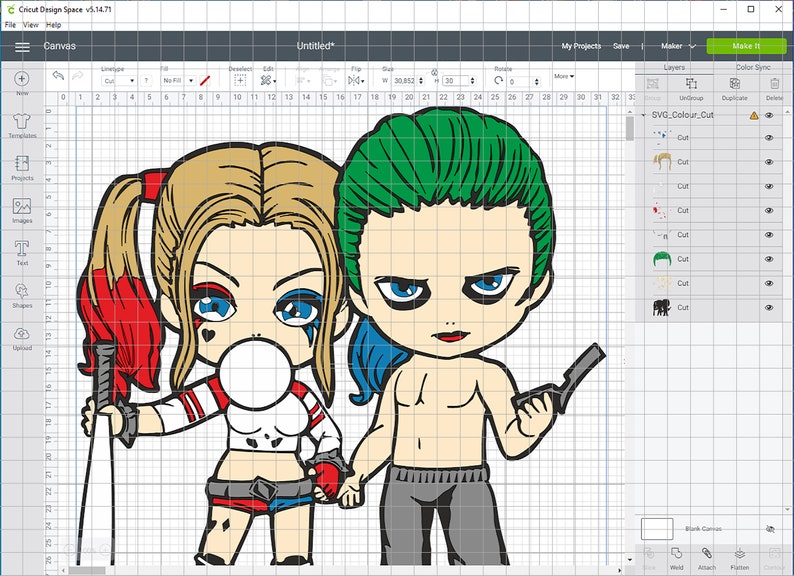Hide the blonde hair Cut layer
Viewport: 794px width, 576px height.
[769, 162]
